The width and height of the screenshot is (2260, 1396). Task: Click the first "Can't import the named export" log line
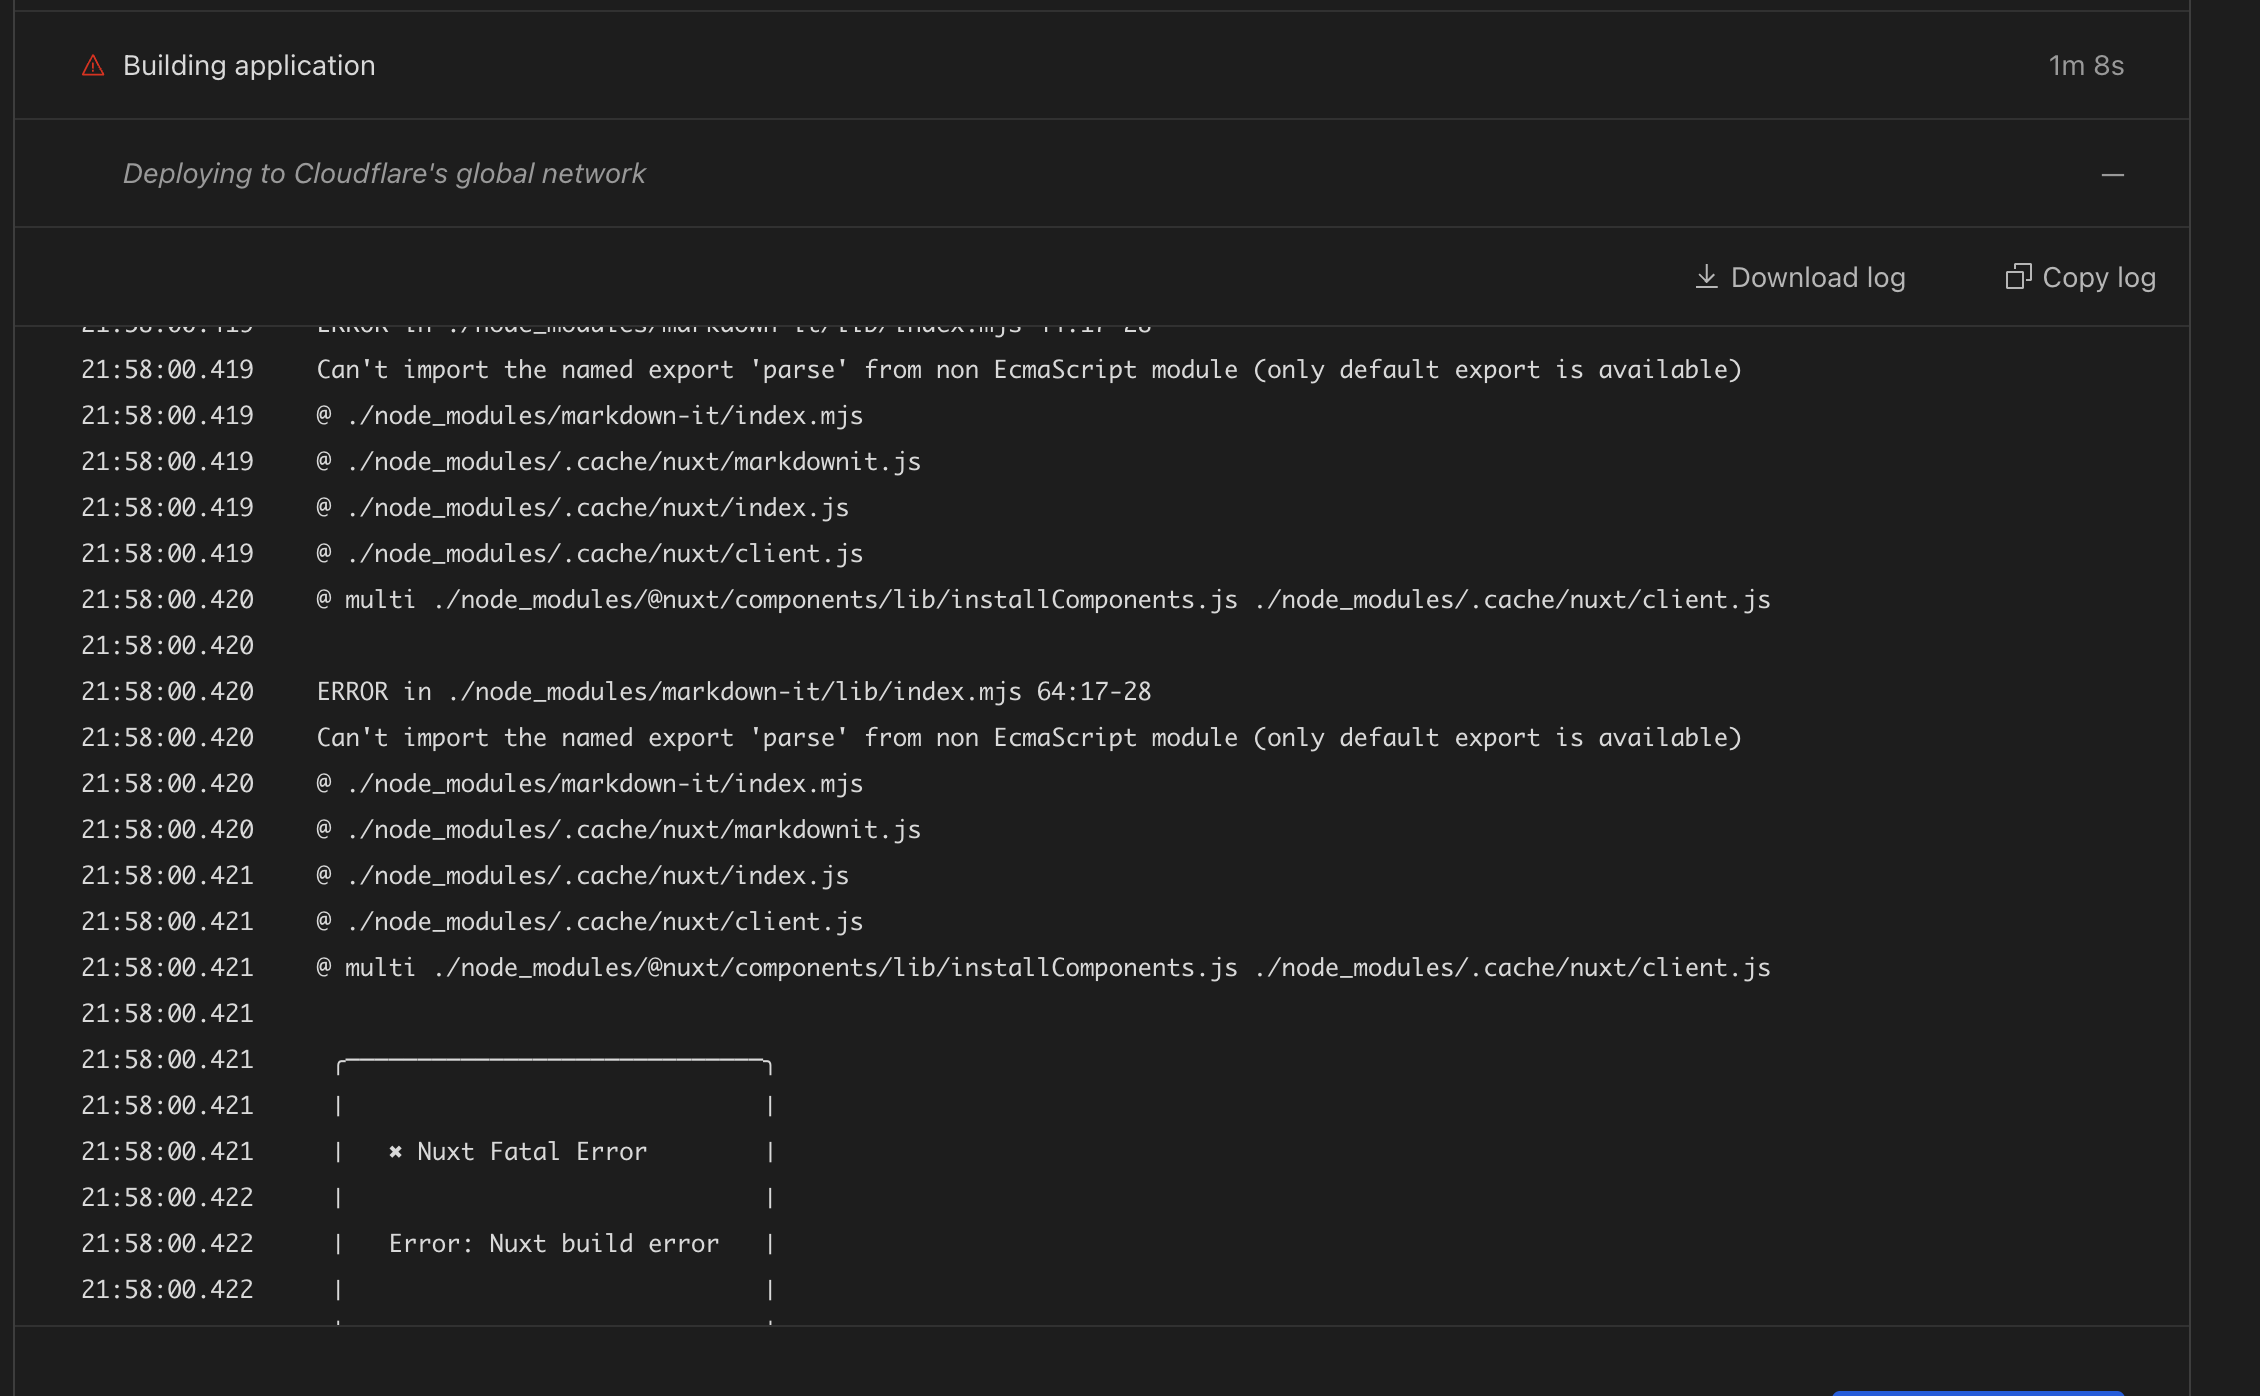pos(1028,370)
